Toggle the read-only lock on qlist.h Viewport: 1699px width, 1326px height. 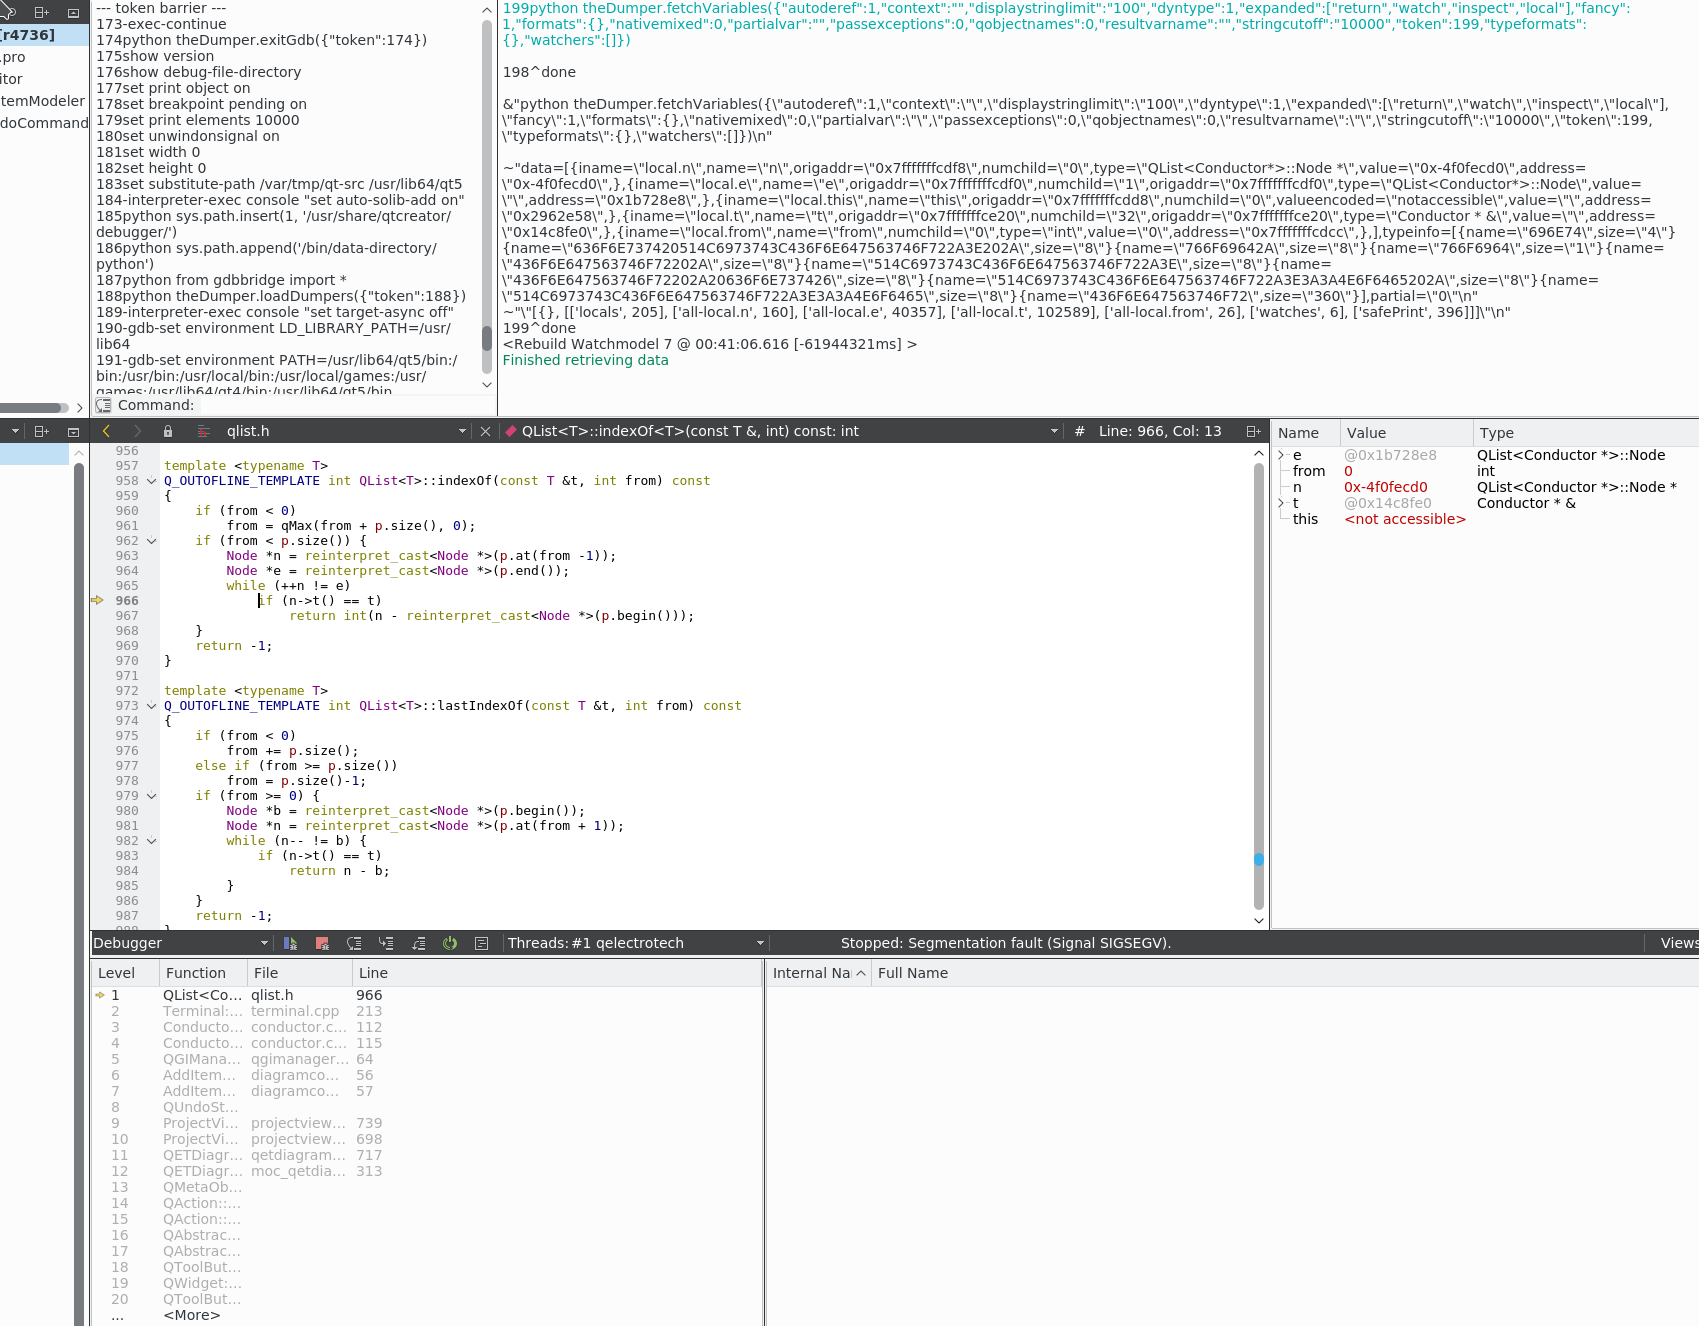(x=168, y=431)
